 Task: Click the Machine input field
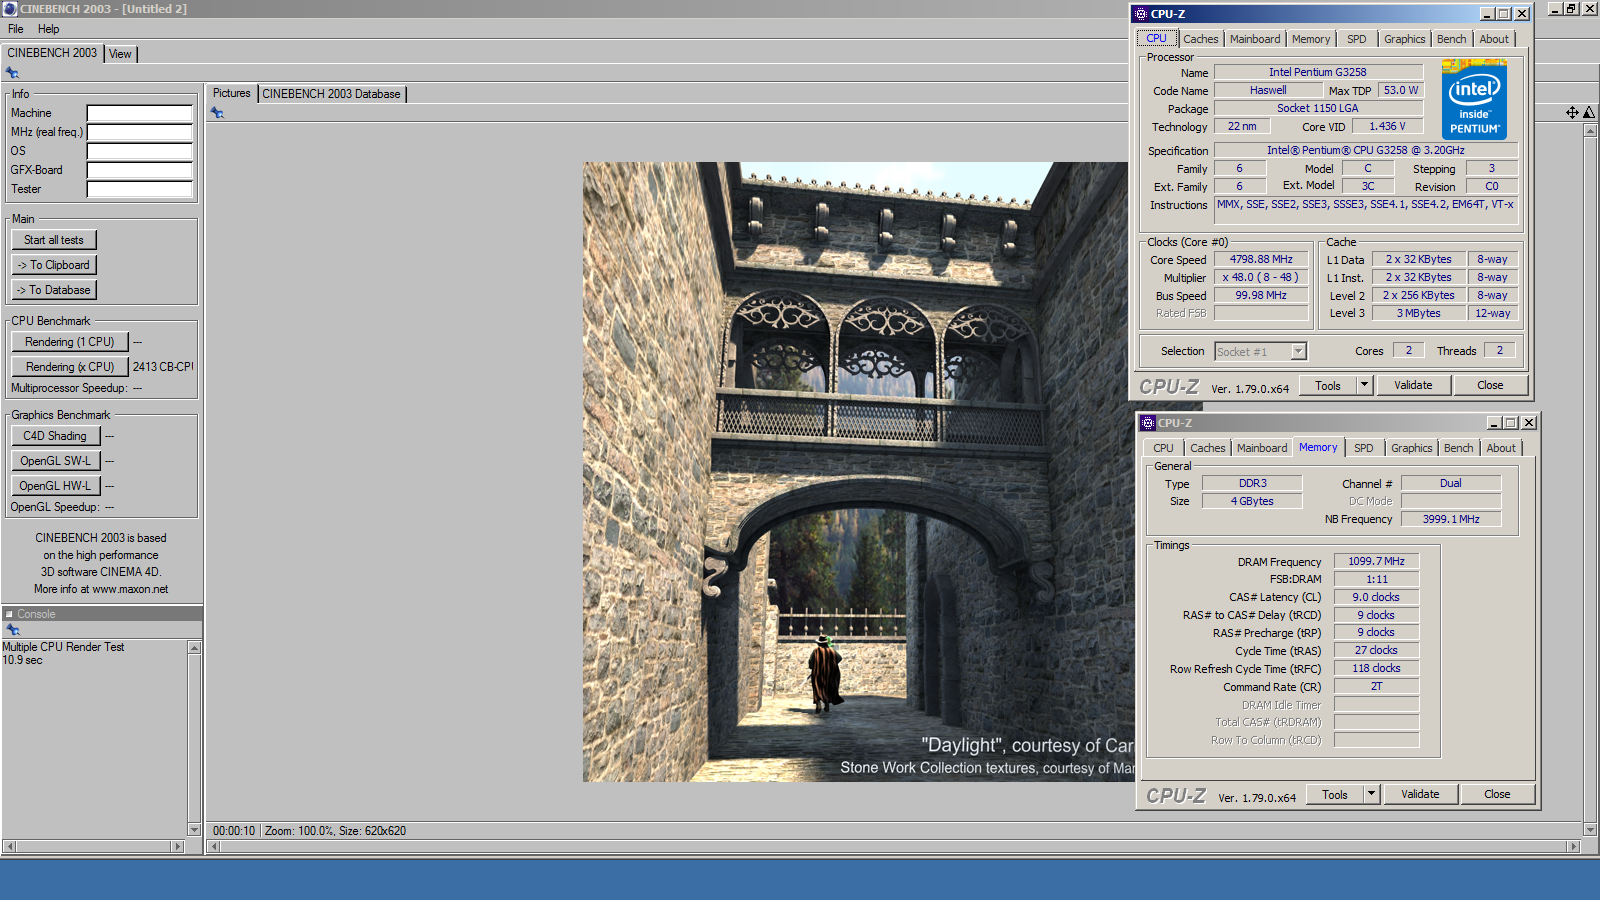pyautogui.click(x=139, y=113)
